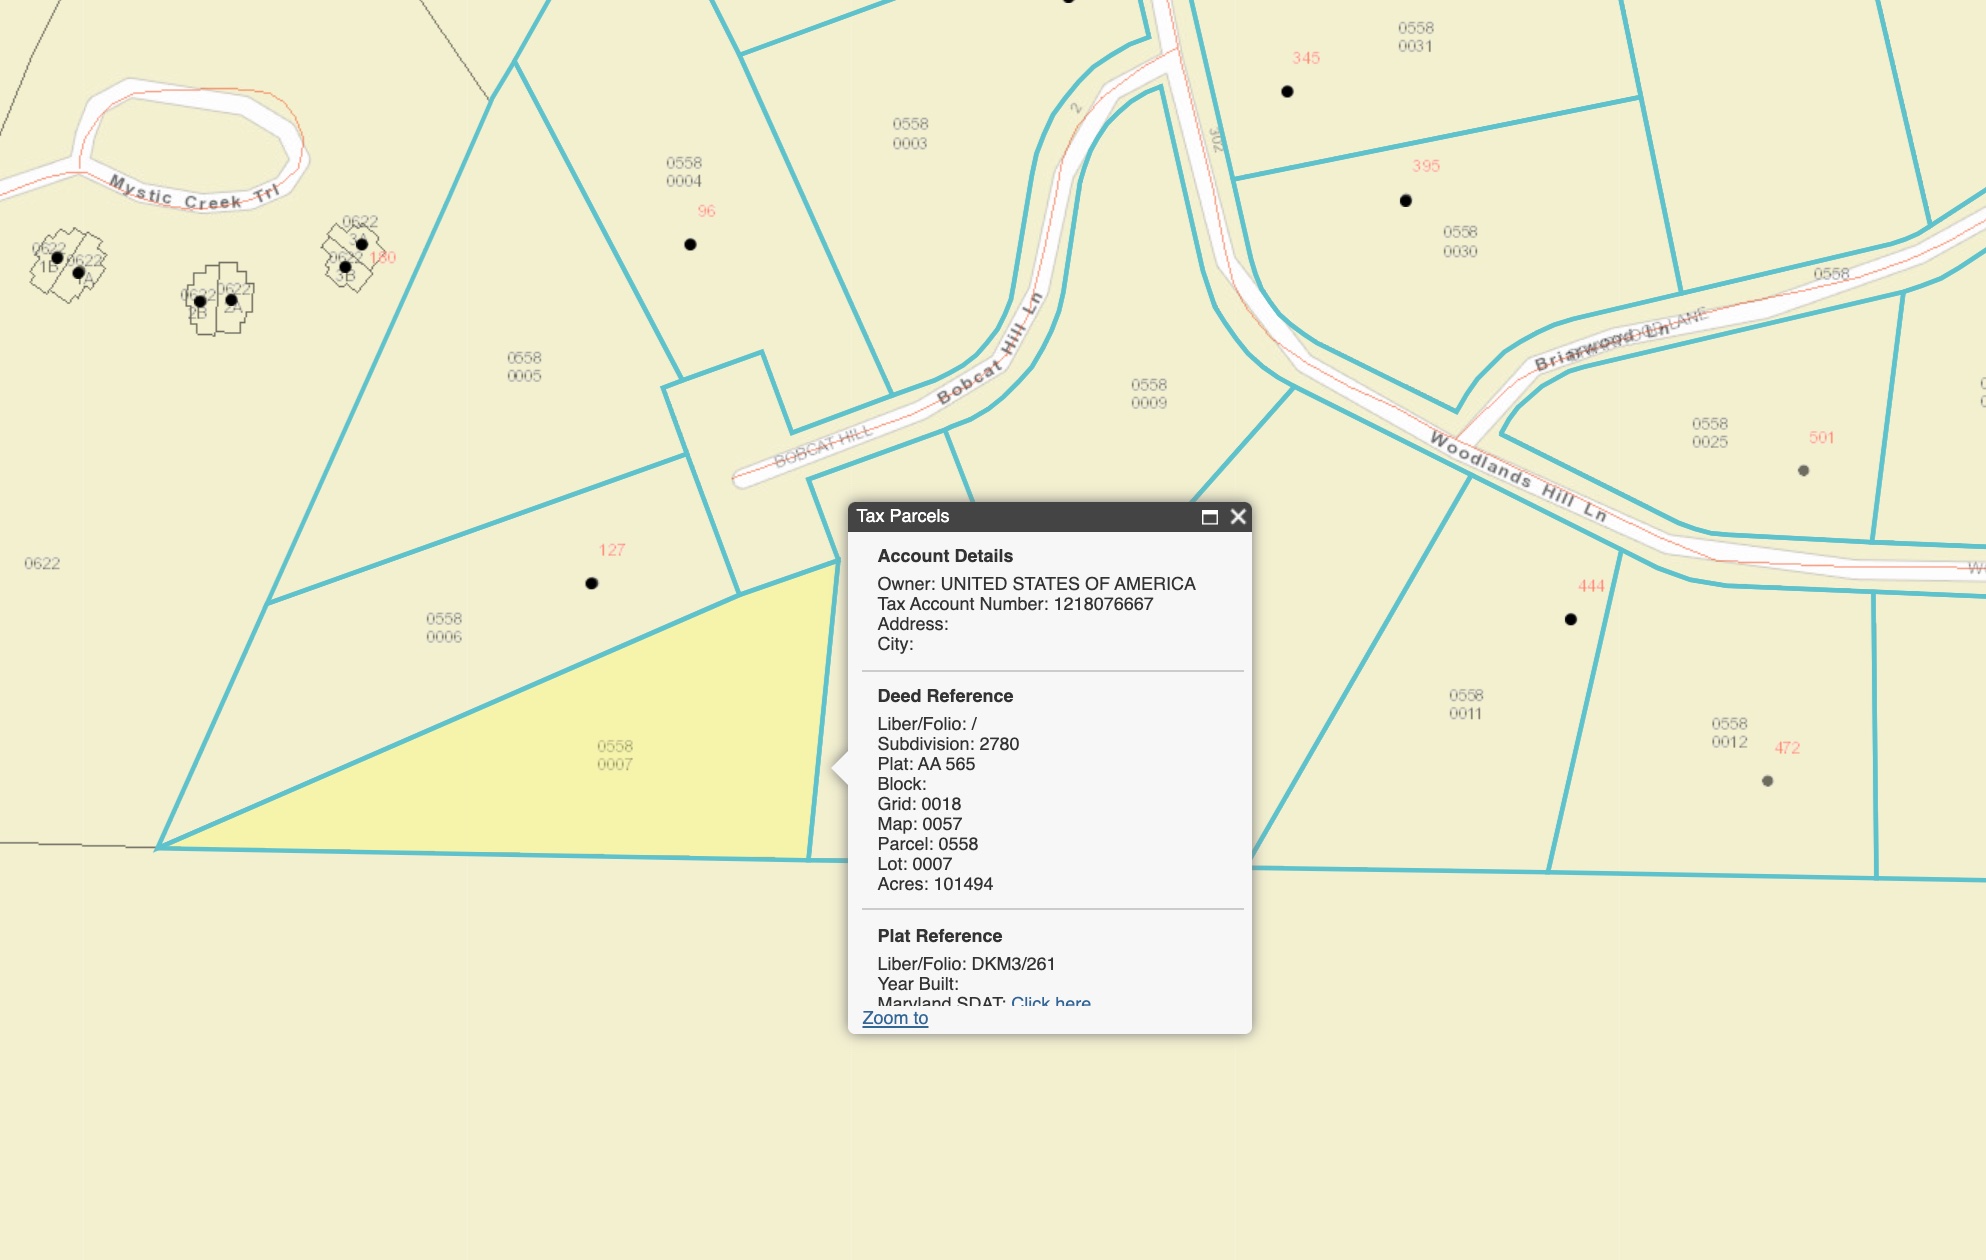Click address point dot near 127
This screenshot has width=1986, height=1260.
pos(592,583)
